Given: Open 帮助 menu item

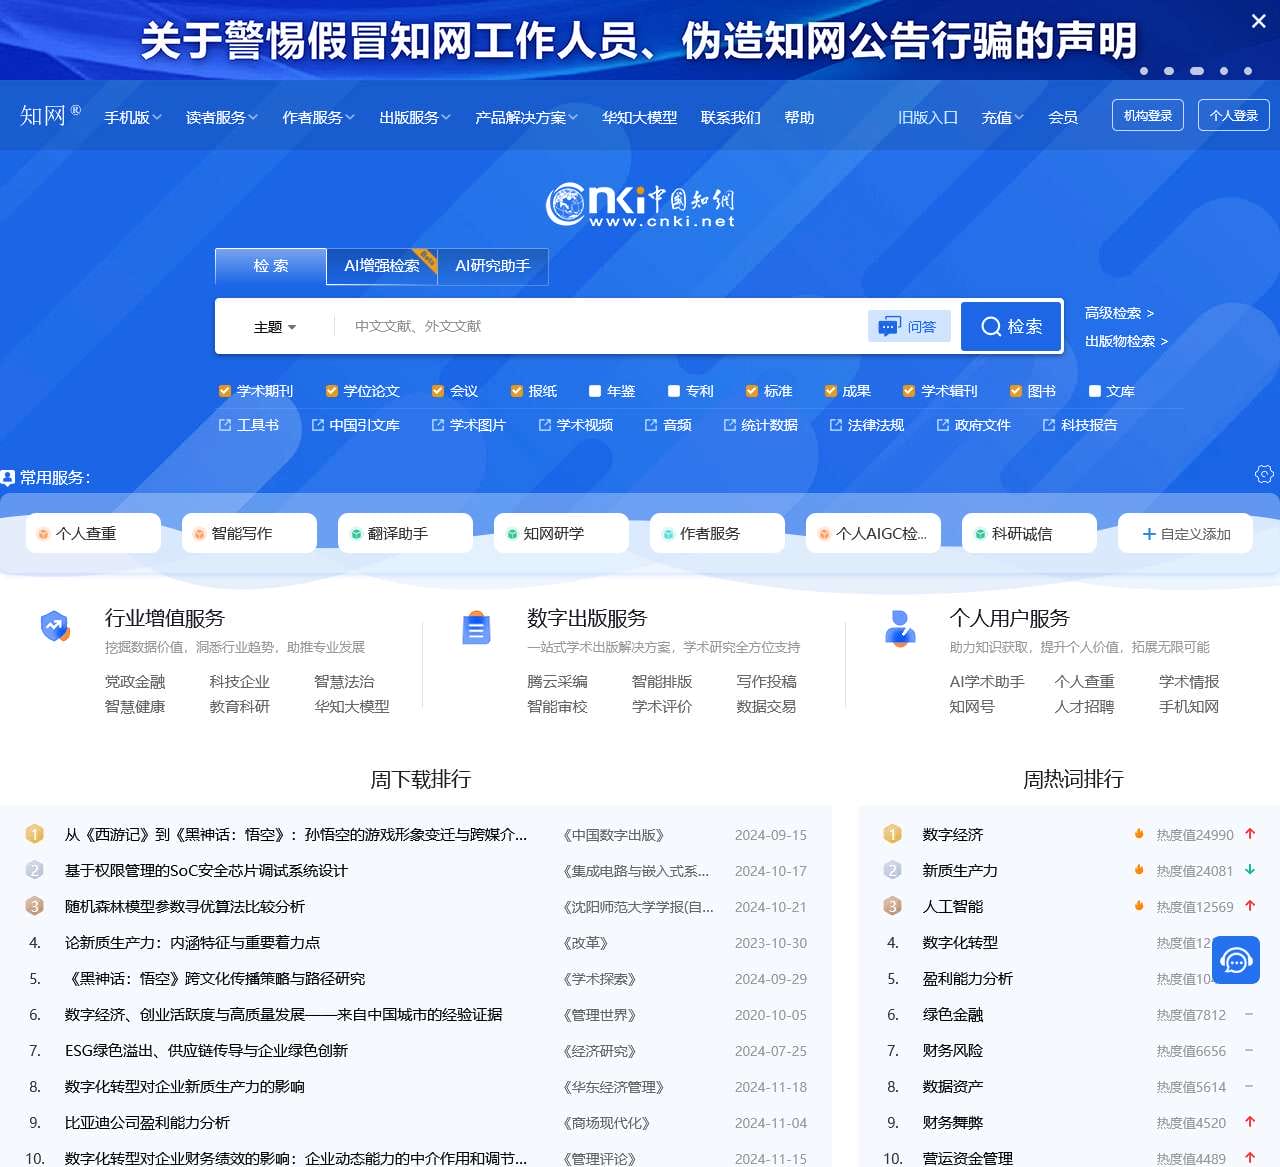Looking at the screenshot, I should coord(799,117).
